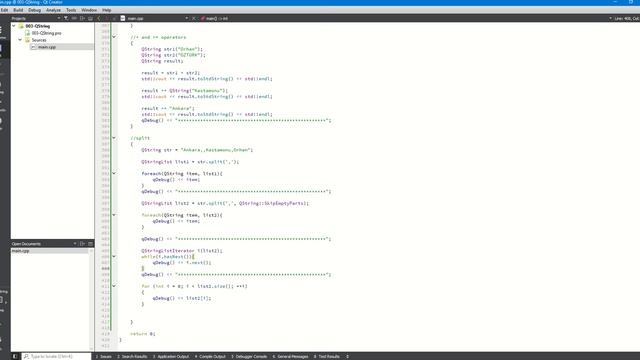The width and height of the screenshot is (640, 360).
Task: Open the Tools menu
Action: pos(71,10)
